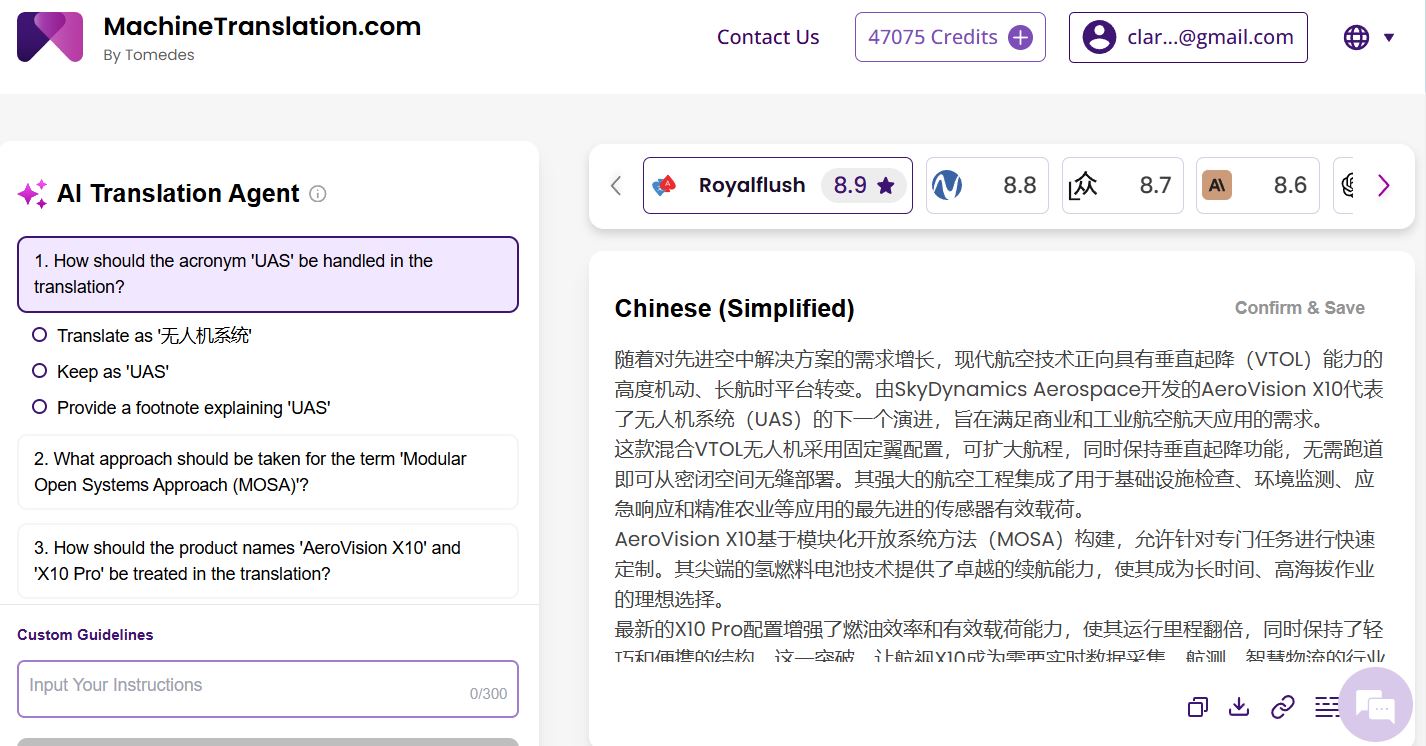Image resolution: width=1426 pixels, height=746 pixels.
Task: Expand question 2 about MOSA term
Action: 268,472
